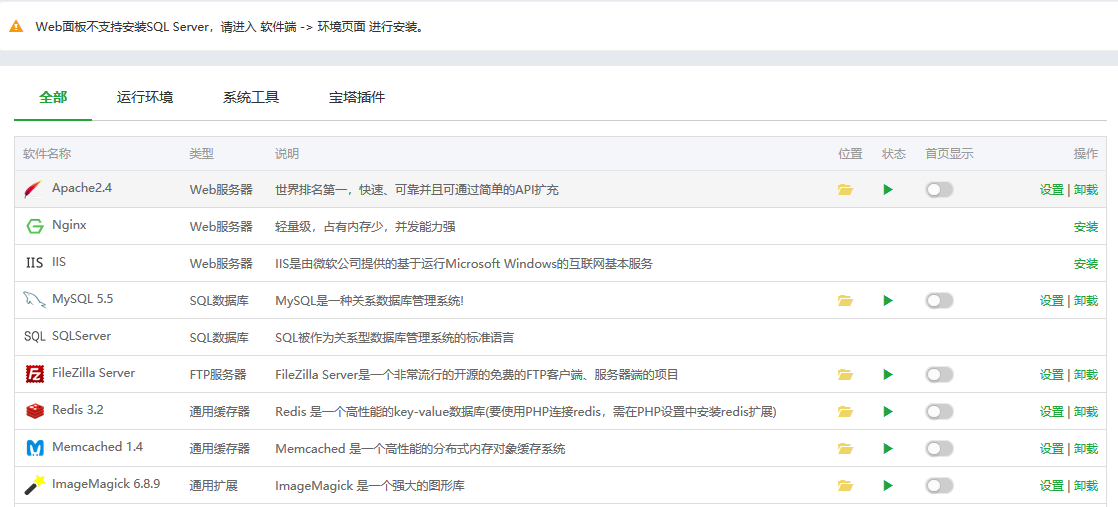Click 卸载 for MySQL 5.5

point(1086,301)
